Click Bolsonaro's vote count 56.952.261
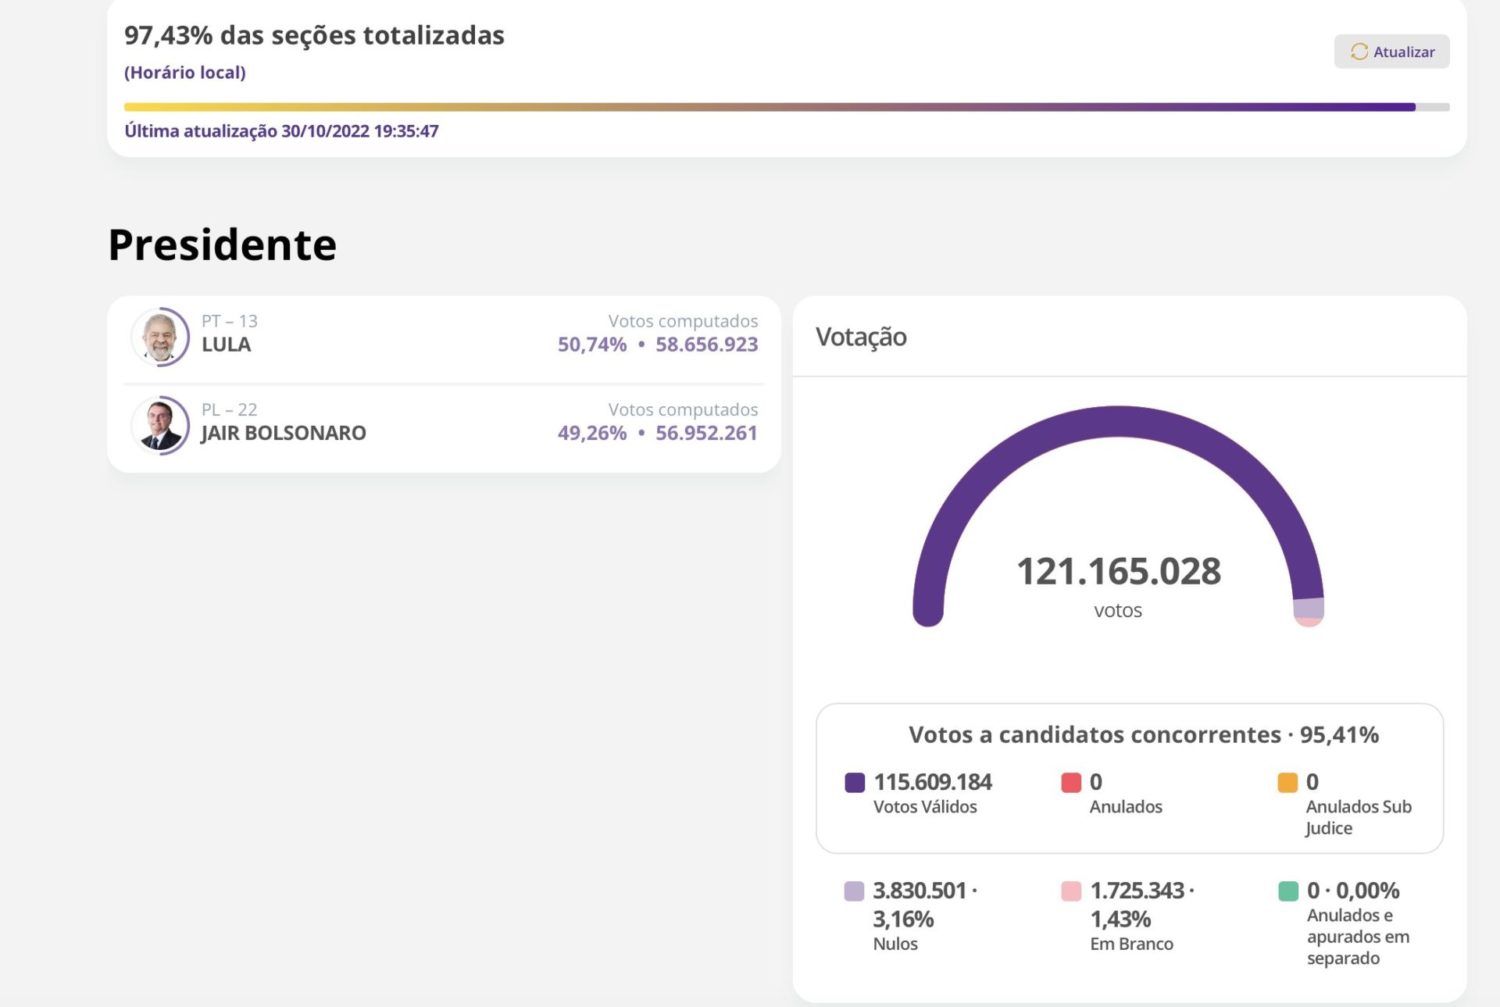The image size is (1500, 1007). (x=706, y=433)
